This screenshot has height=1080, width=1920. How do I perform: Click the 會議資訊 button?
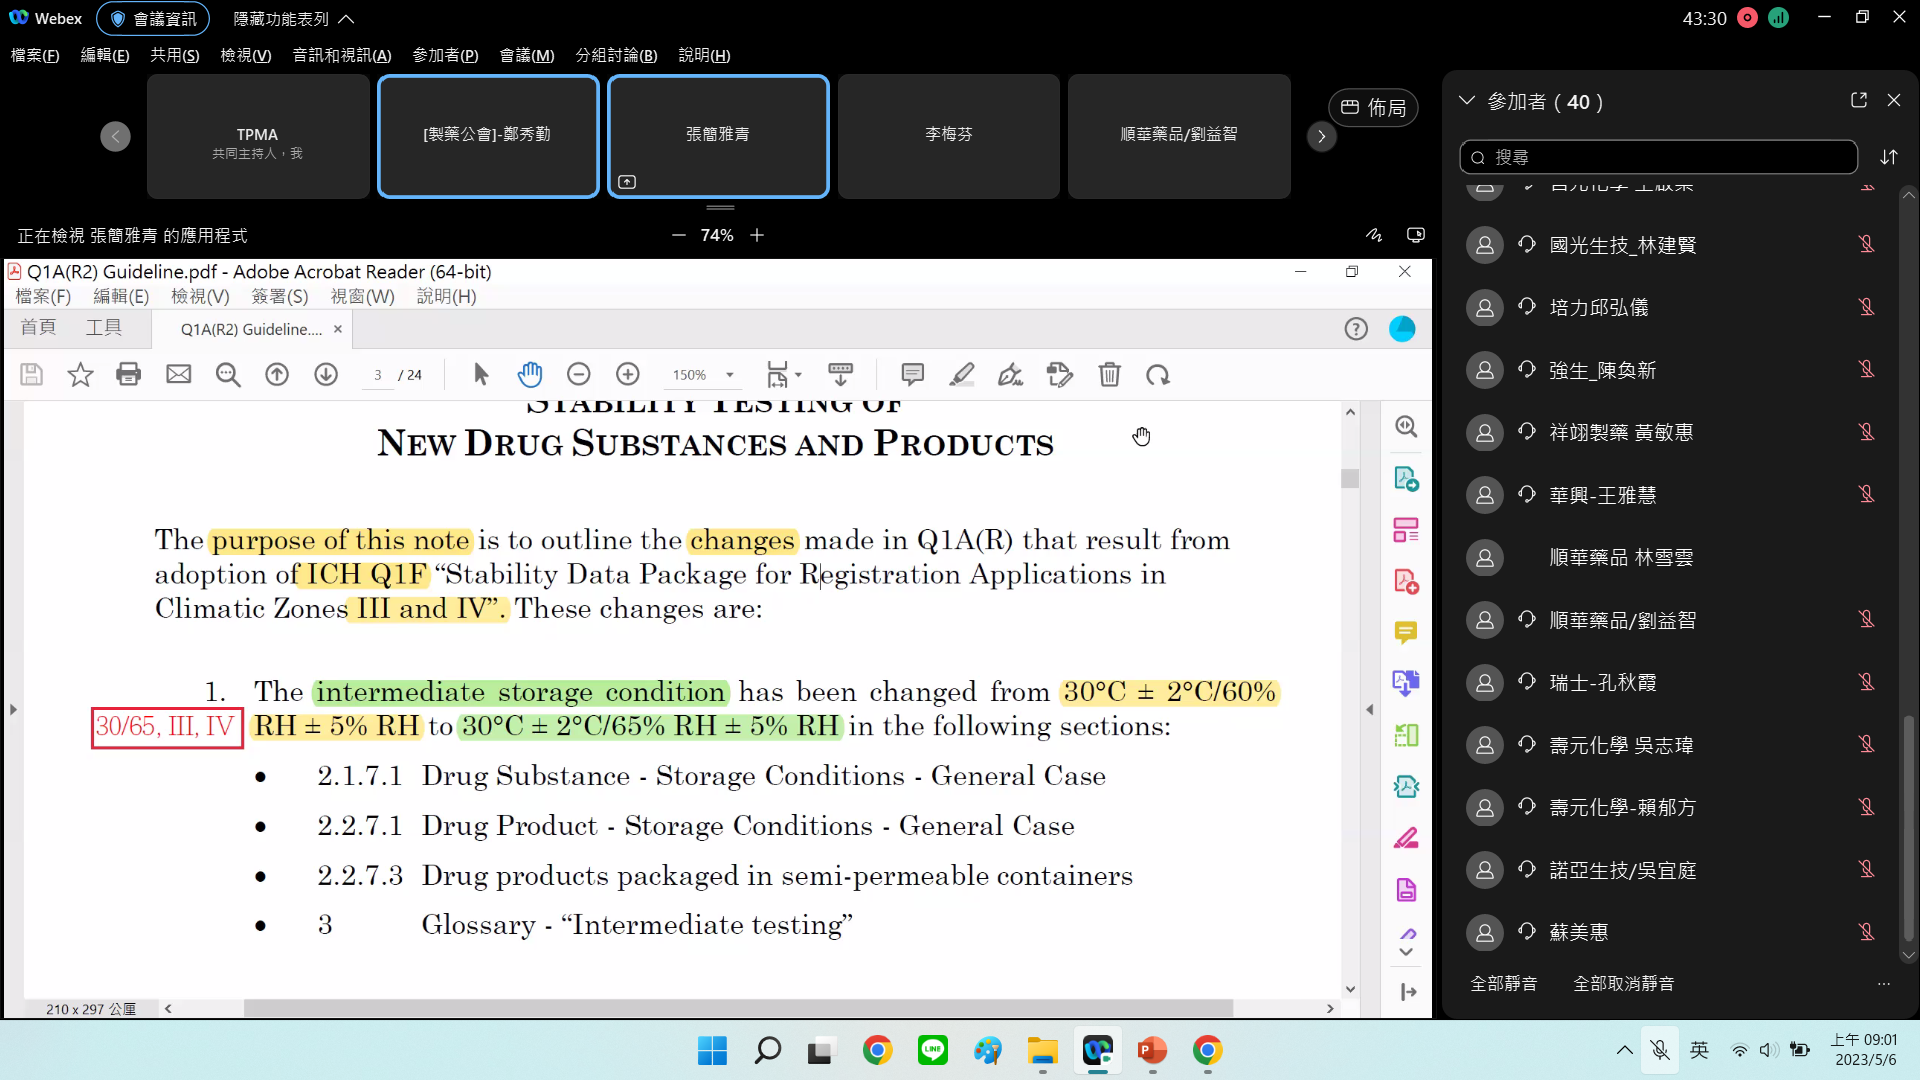coord(154,19)
